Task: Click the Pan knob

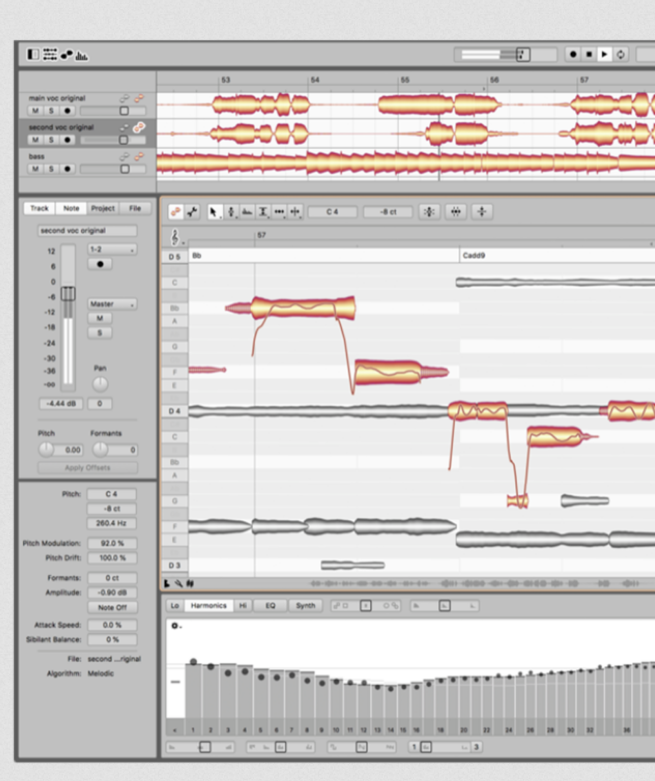Action: point(100,384)
